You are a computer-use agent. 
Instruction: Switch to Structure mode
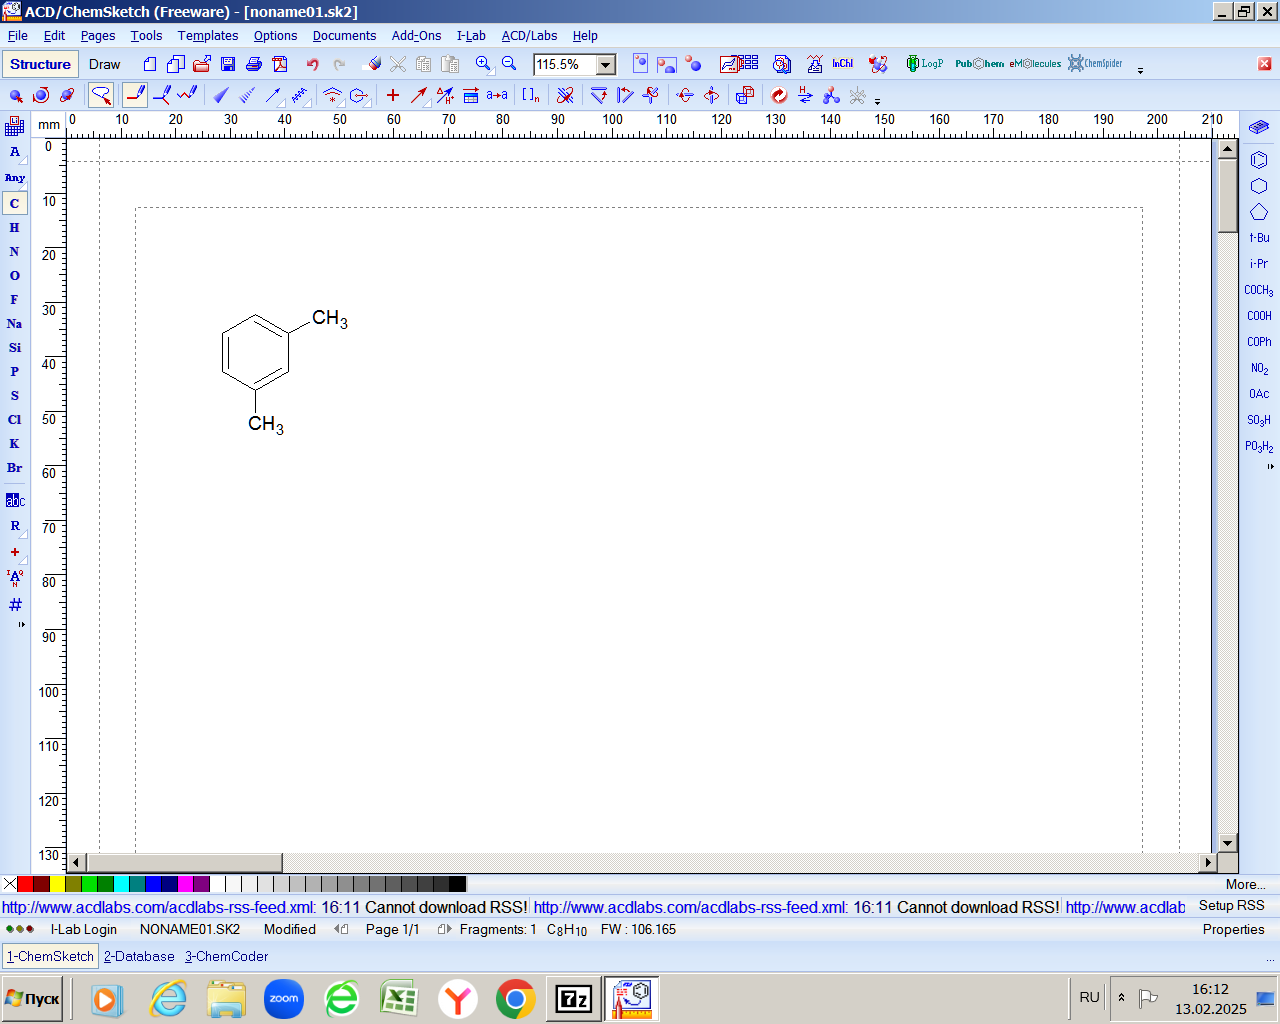(x=40, y=64)
